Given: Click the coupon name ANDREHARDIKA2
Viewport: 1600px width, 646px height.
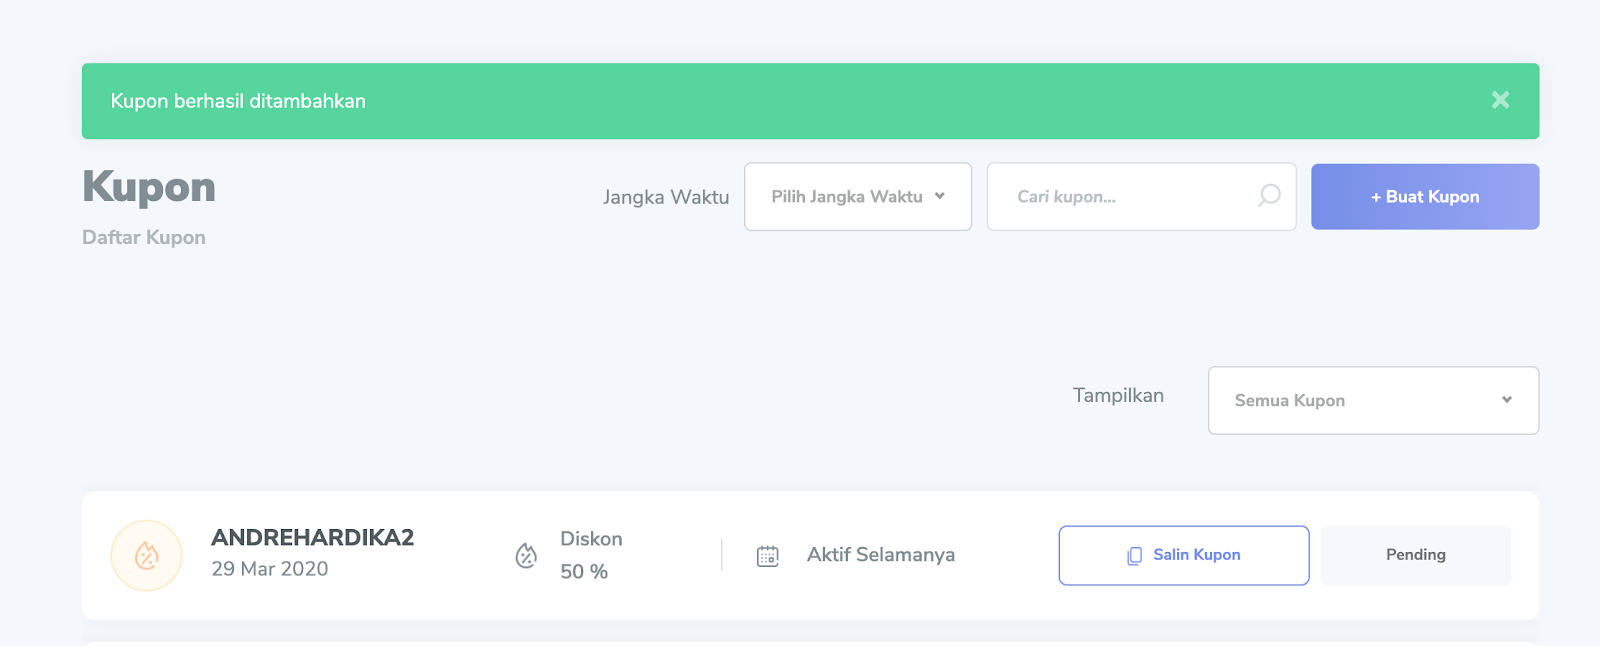Looking at the screenshot, I should click(312, 537).
